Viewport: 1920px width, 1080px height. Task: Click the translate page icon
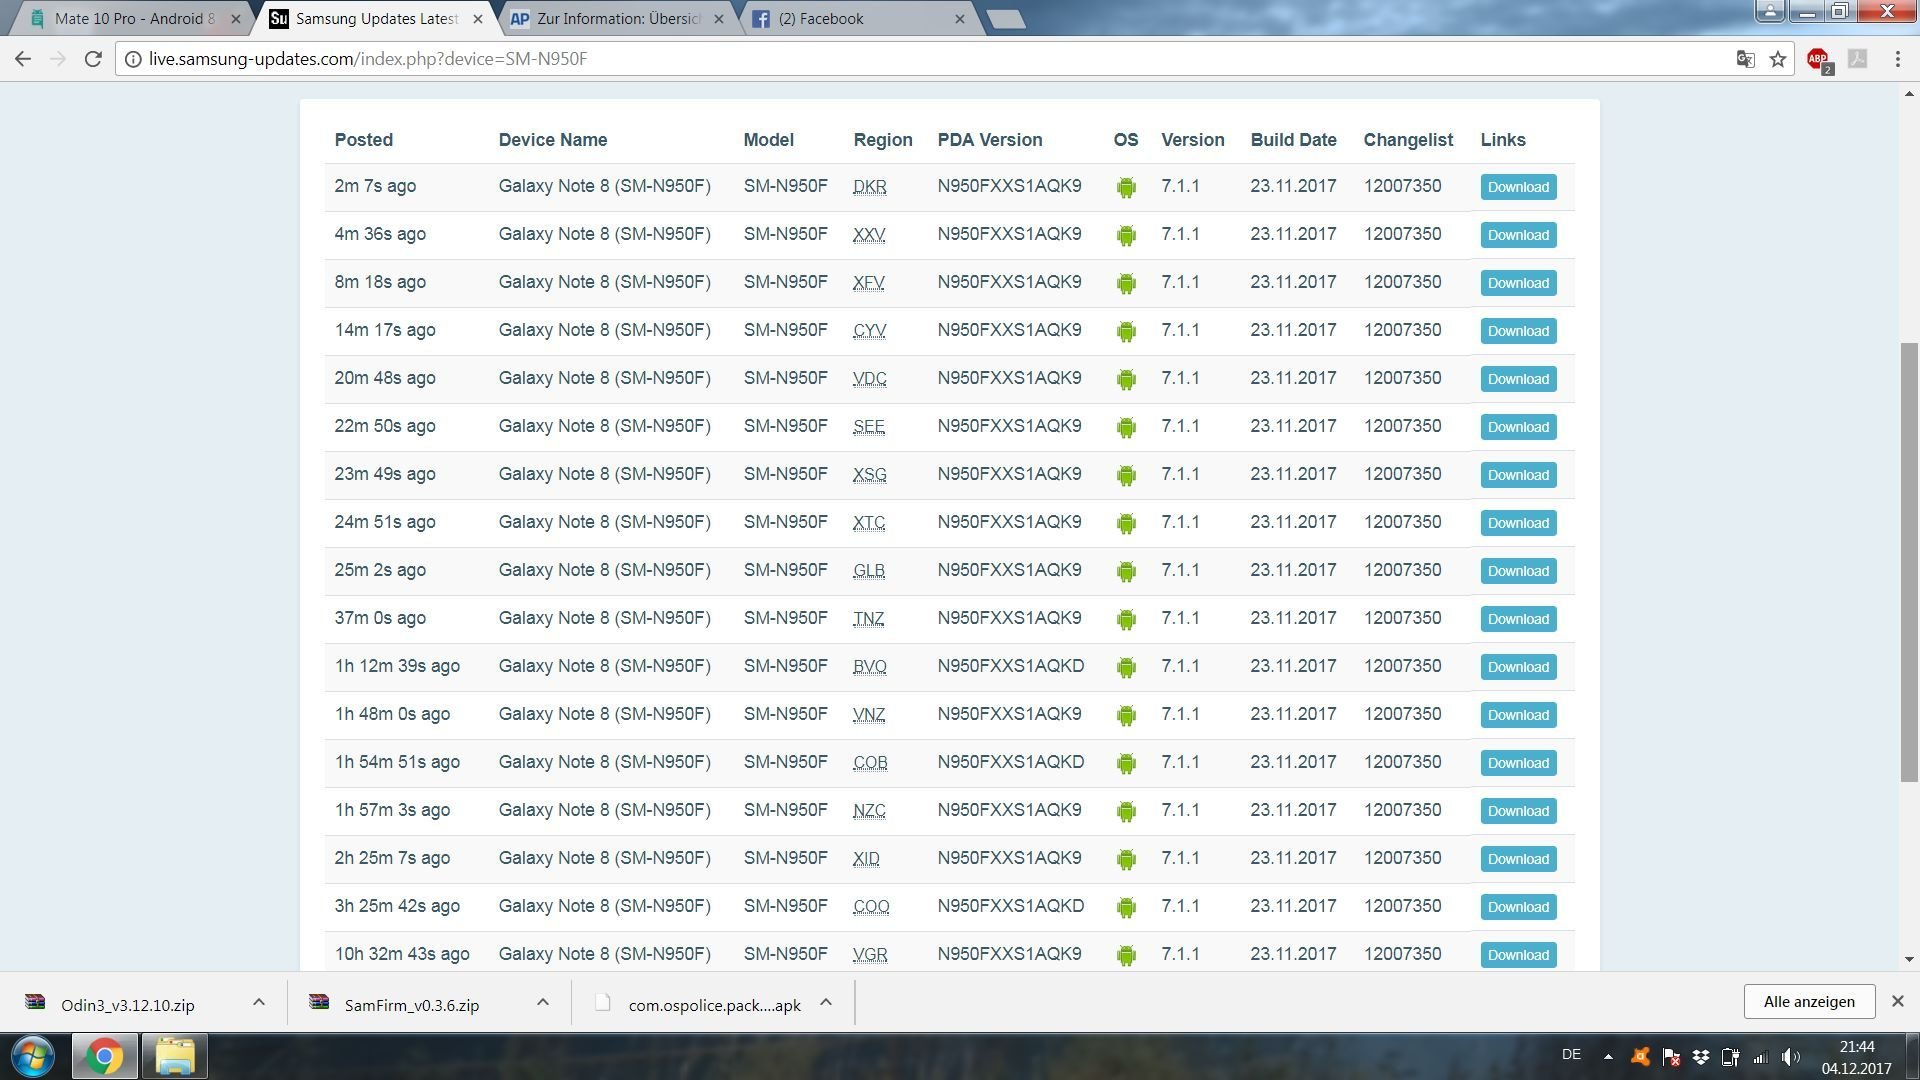1745,59
